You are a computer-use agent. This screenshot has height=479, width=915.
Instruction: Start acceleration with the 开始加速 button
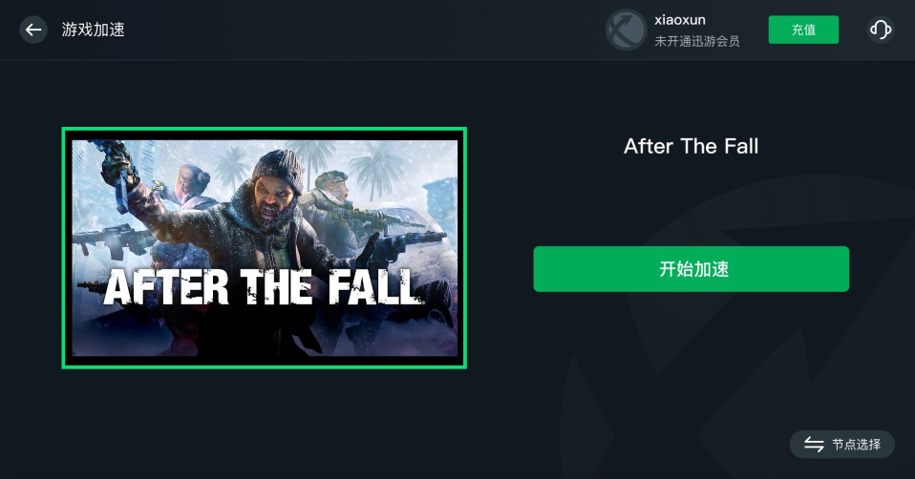pos(691,269)
